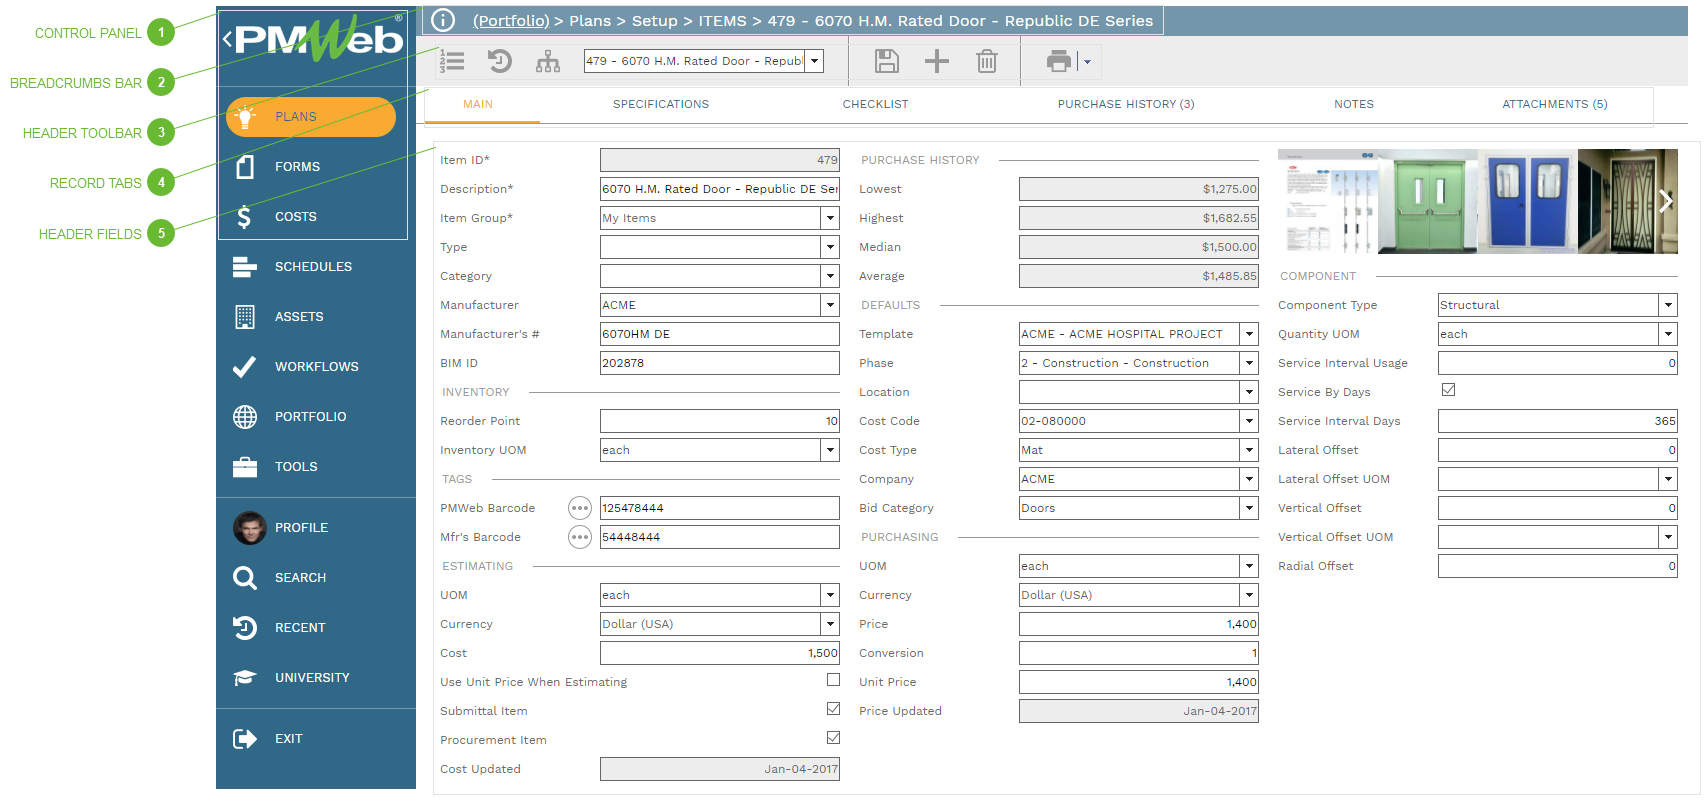Expand the Cost Code dropdown
This screenshot has height=800, width=1706.
click(x=1249, y=421)
